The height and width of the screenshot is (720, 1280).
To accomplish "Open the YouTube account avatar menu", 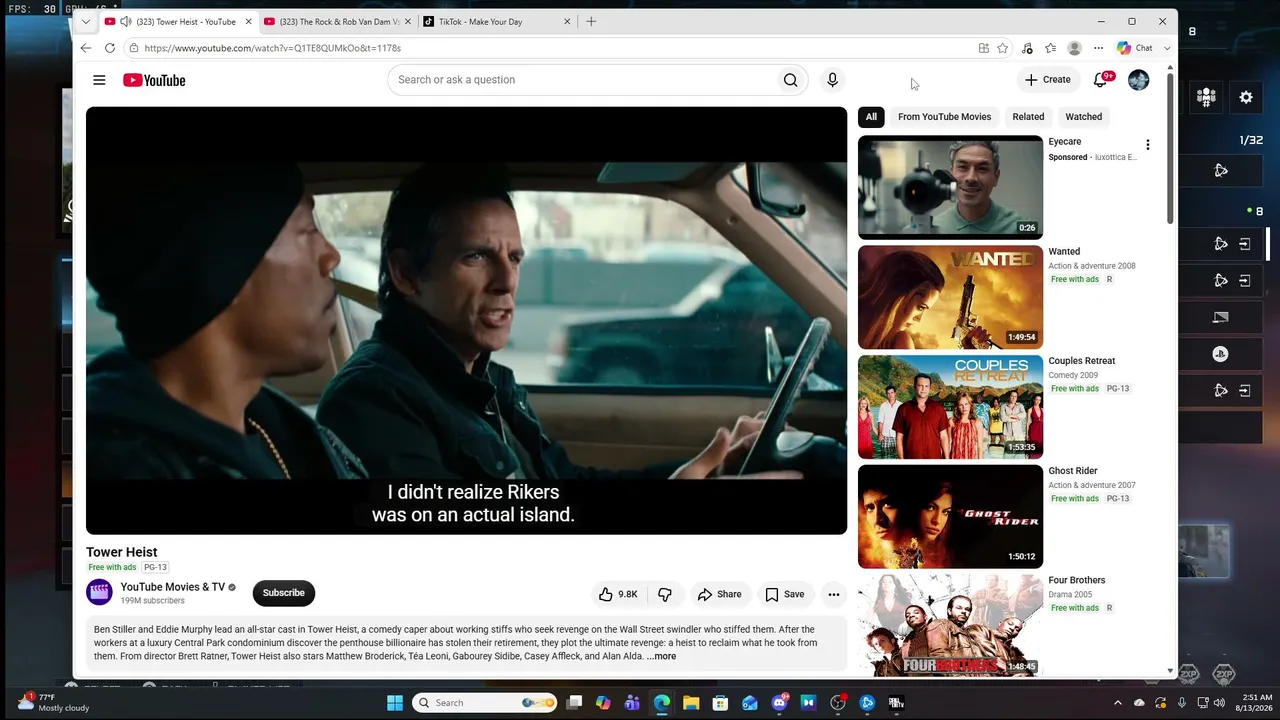I will pos(1138,80).
